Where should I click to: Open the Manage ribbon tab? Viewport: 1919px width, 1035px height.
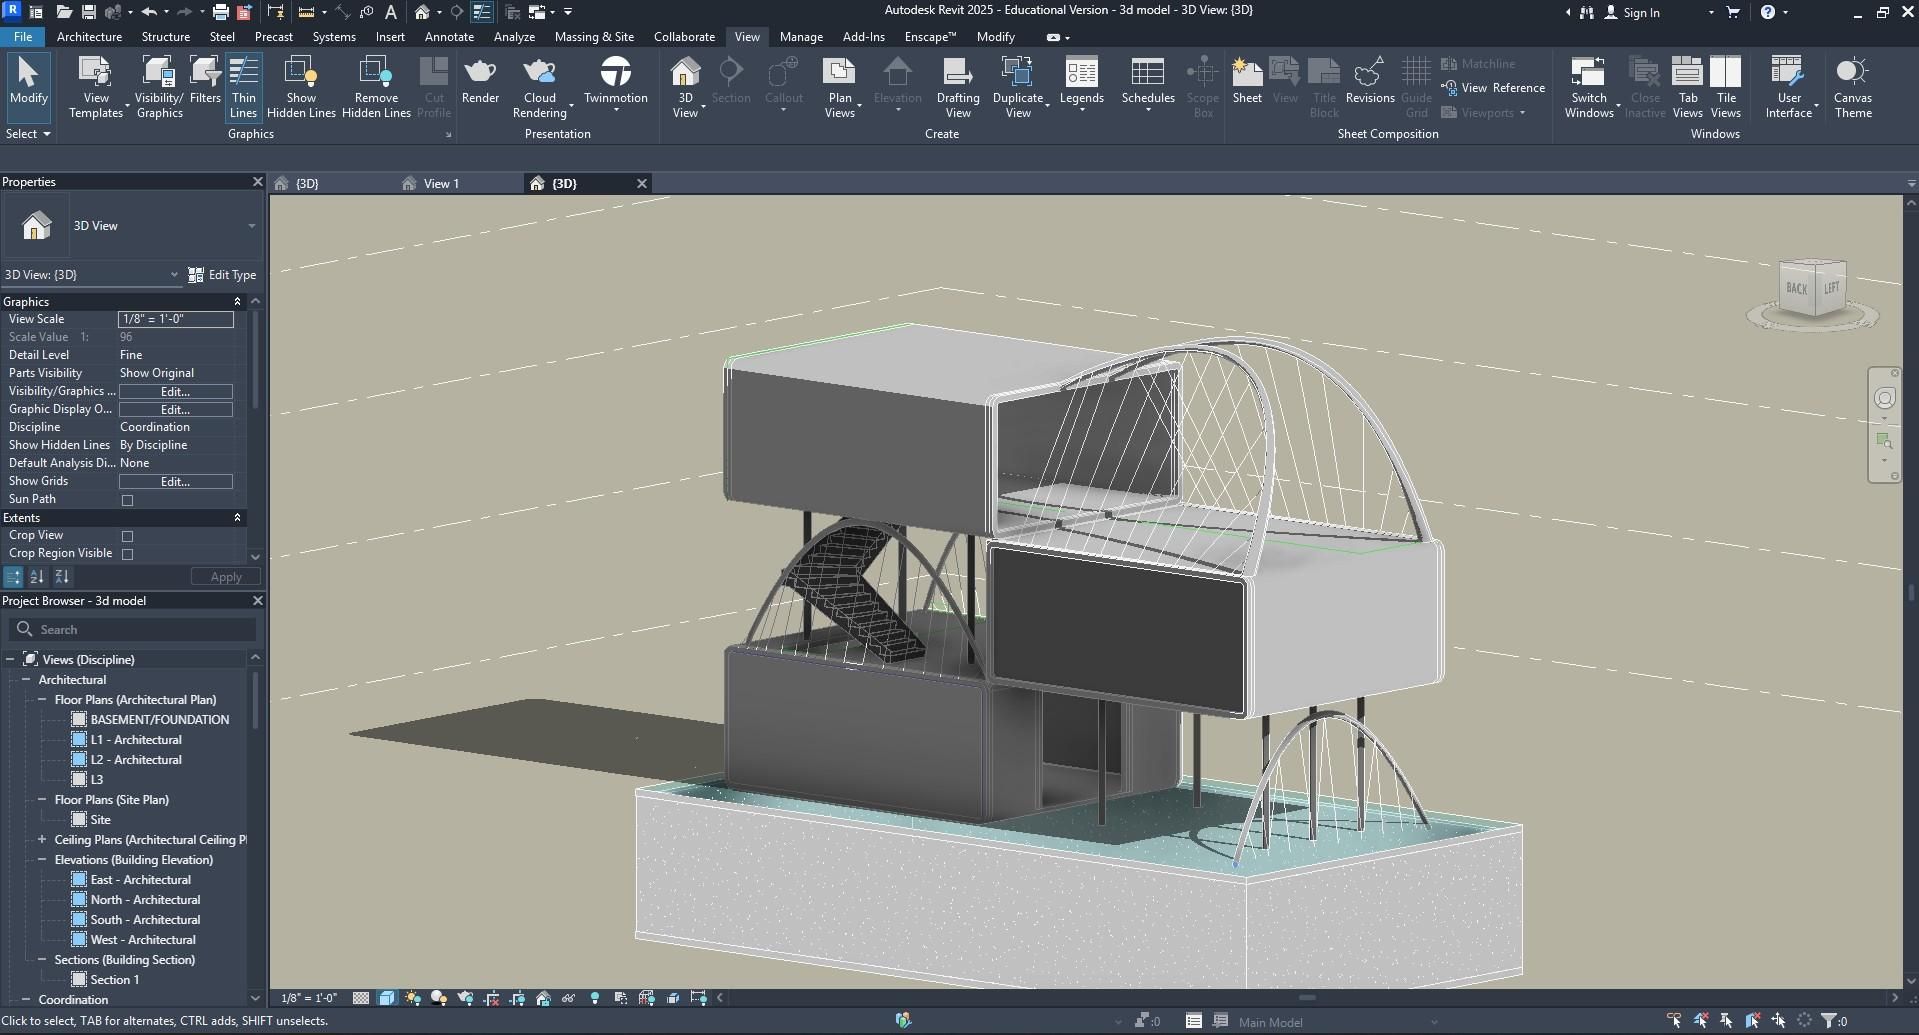pos(801,37)
